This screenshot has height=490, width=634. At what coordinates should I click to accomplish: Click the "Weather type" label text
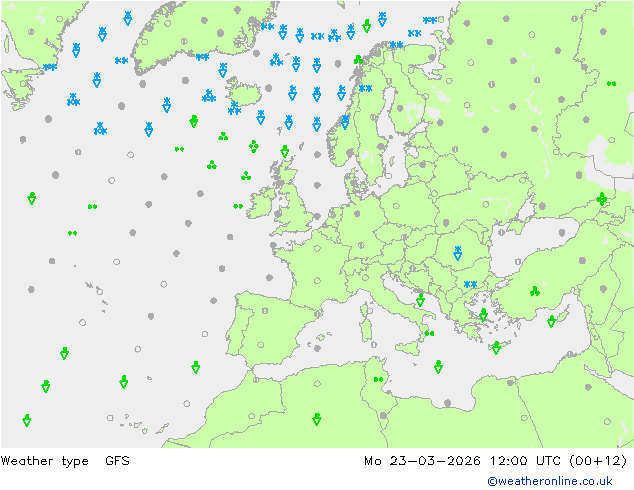[44, 461]
